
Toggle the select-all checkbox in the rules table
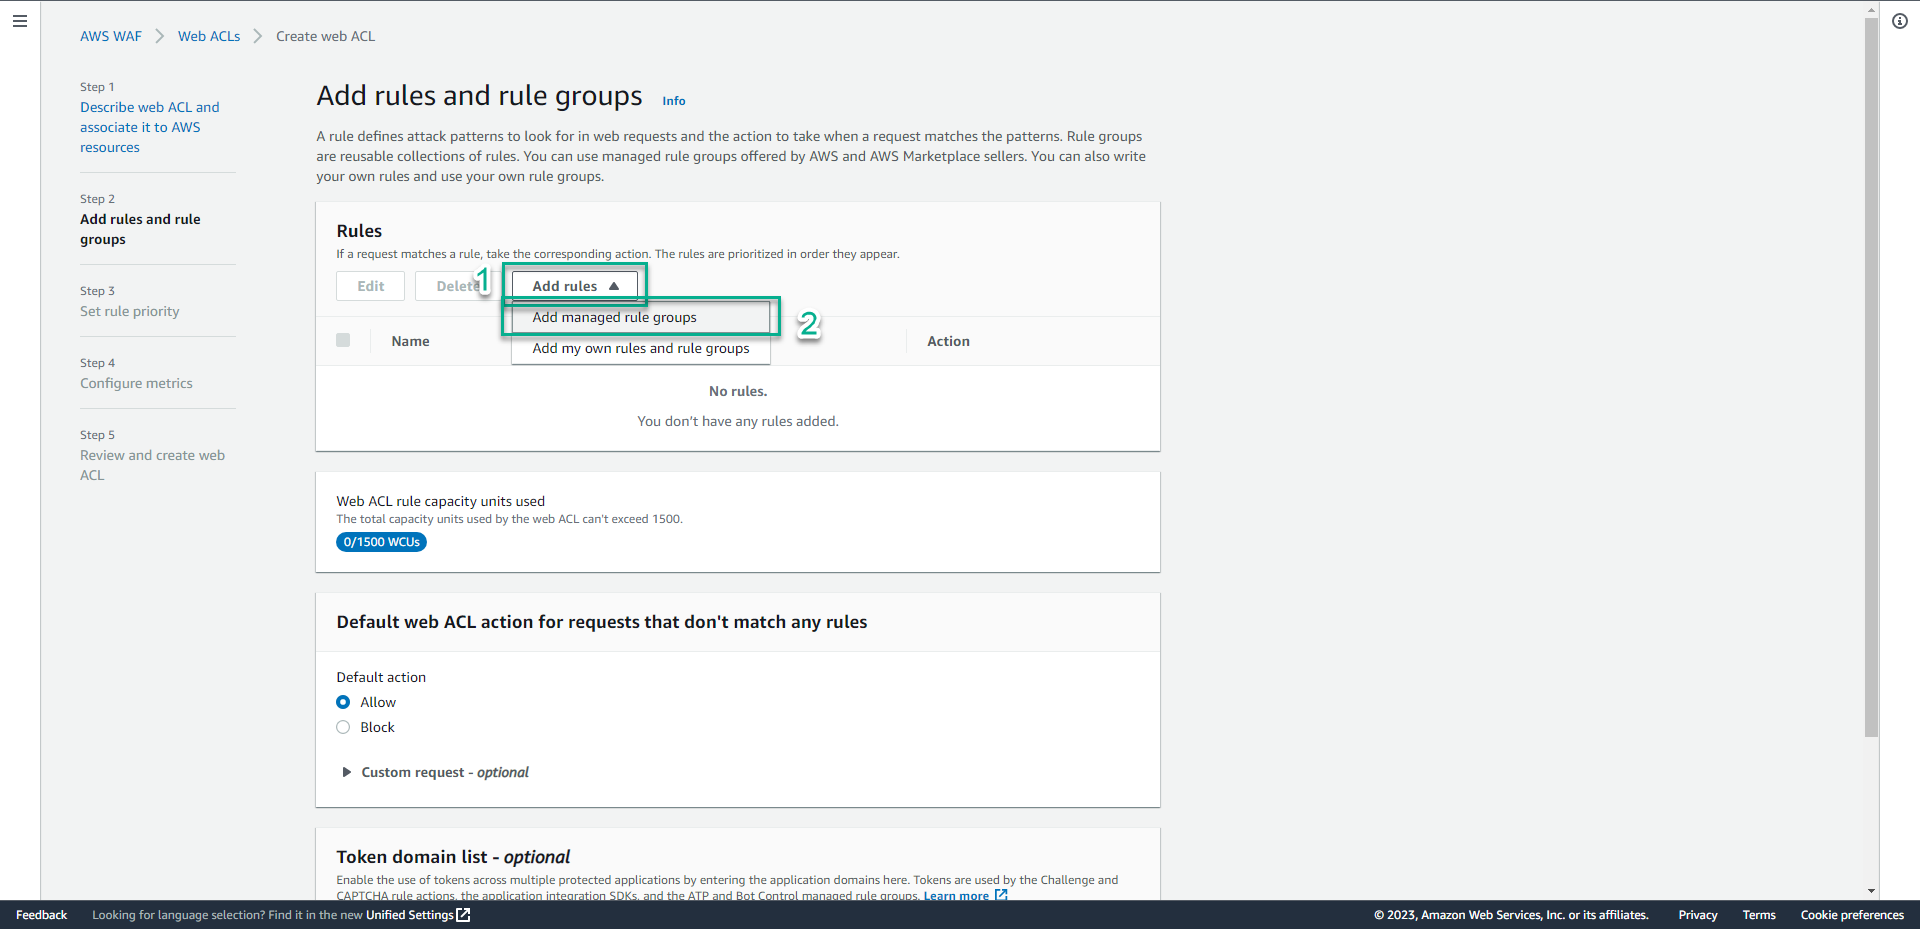point(343,340)
